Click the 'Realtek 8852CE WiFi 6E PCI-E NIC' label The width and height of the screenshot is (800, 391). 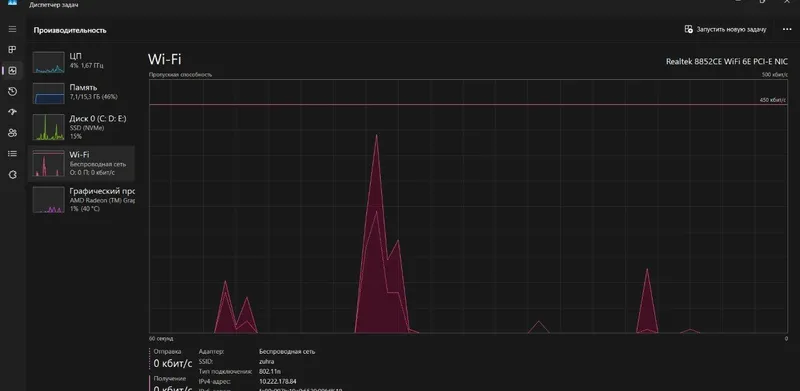[x=727, y=61]
